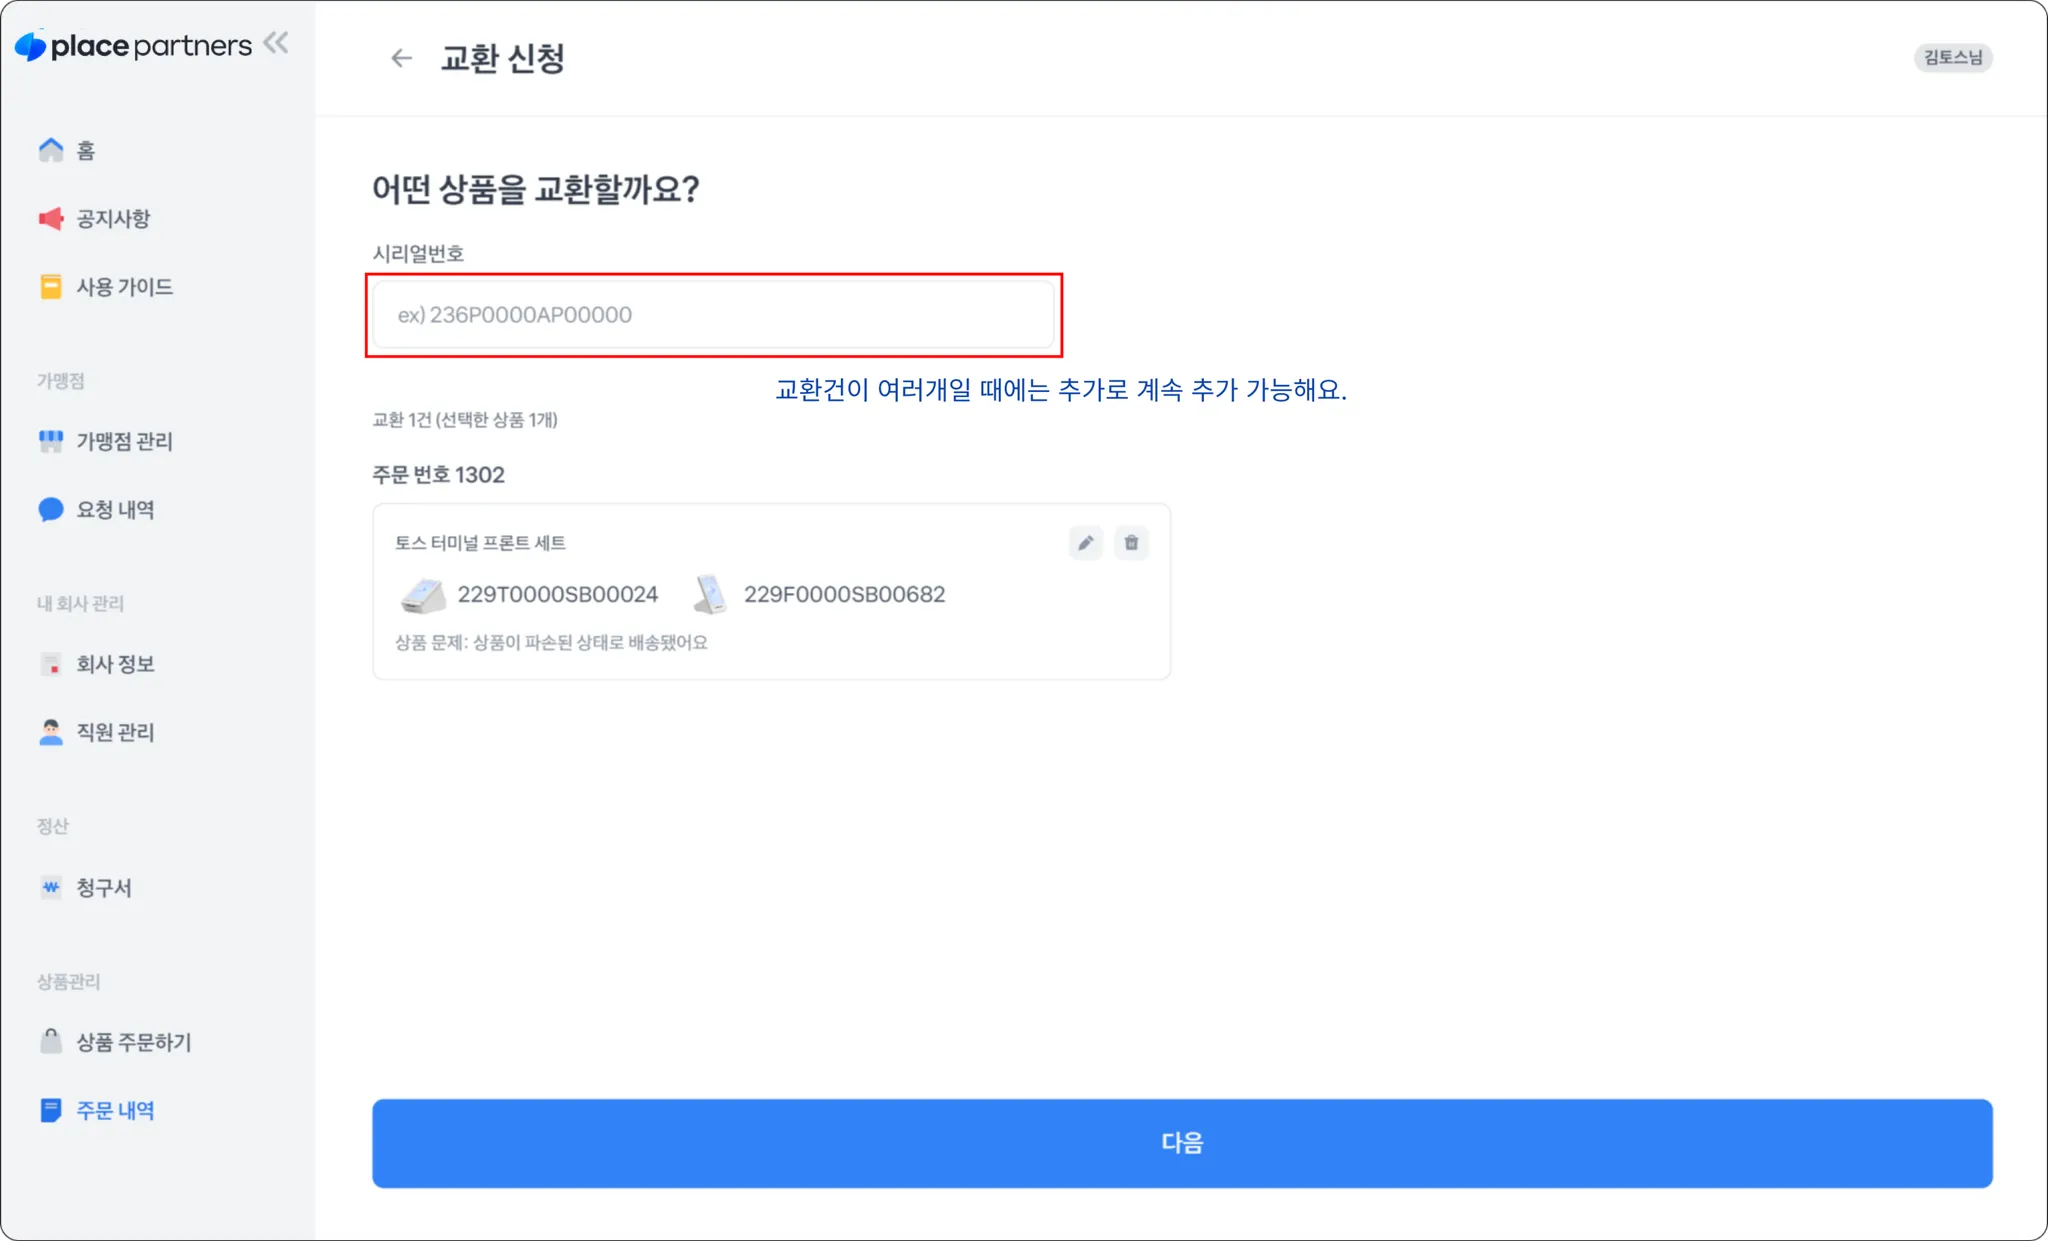The height and width of the screenshot is (1241, 2048).
Task: Click the front device thumbnail 229F0000SB00682
Action: [x=710, y=594]
